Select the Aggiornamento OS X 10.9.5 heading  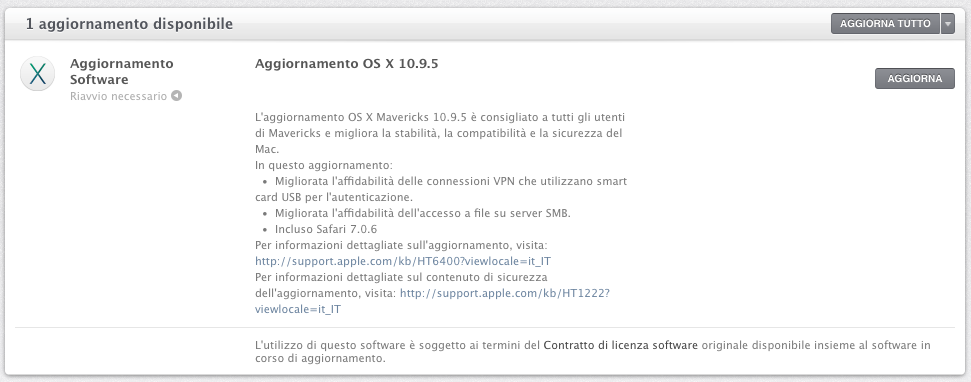coord(346,63)
